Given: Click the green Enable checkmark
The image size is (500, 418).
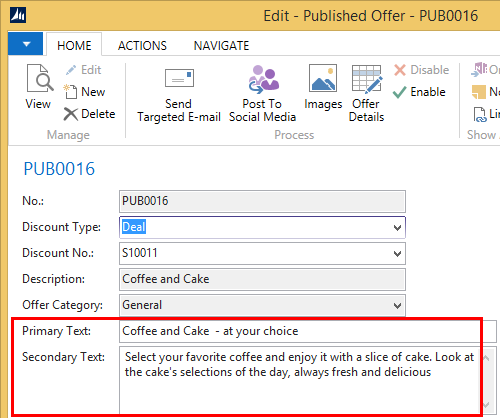Looking at the screenshot, I should click(399, 92).
